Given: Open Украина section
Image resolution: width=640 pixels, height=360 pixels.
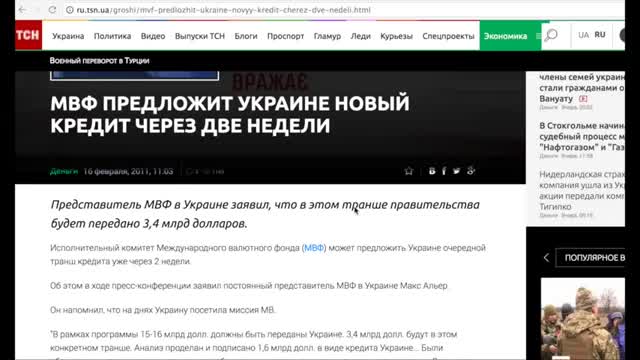Looking at the screenshot, I should [68, 36].
